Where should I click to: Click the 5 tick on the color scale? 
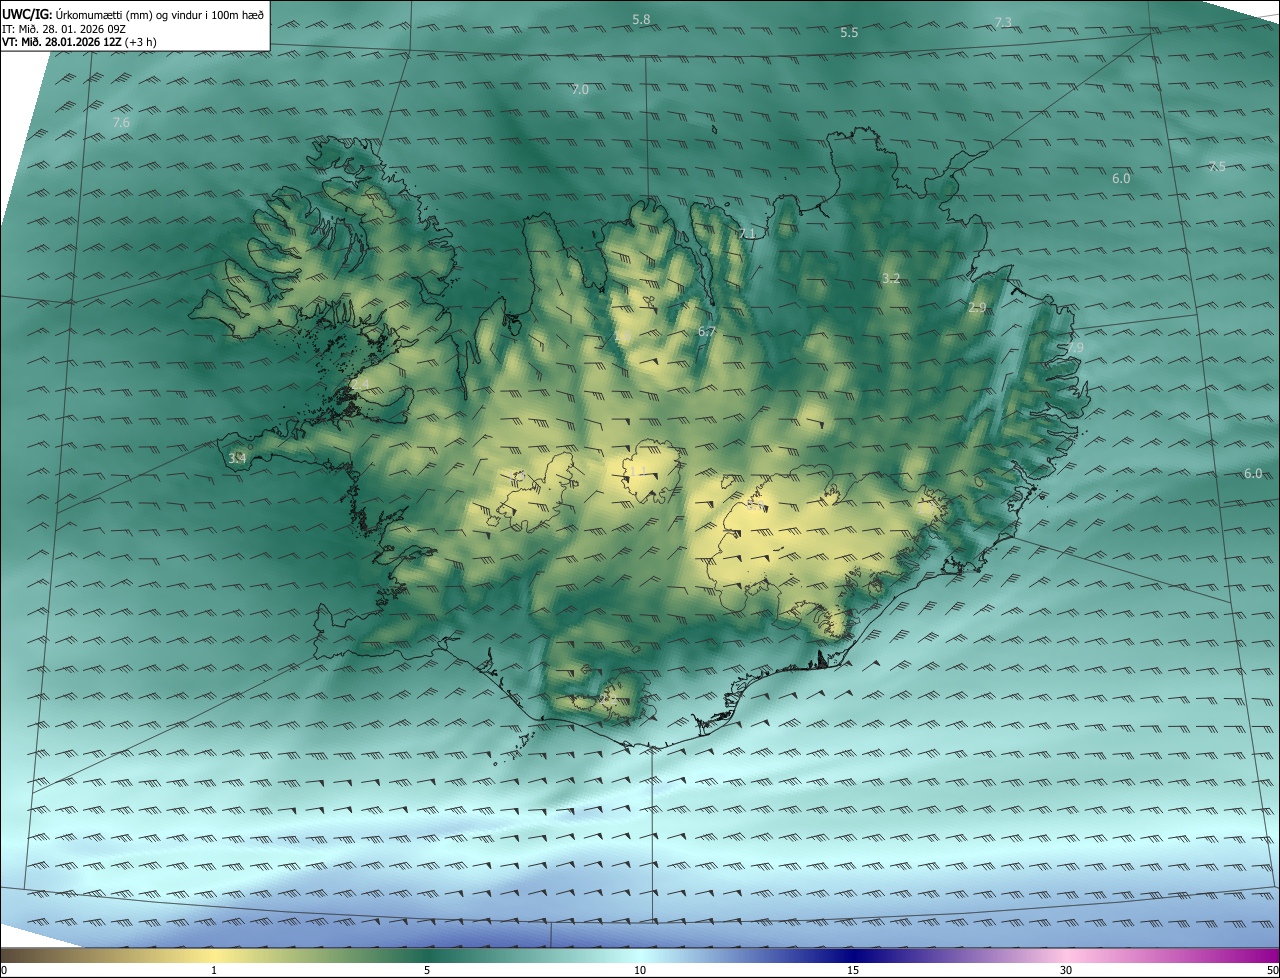pyautogui.click(x=427, y=971)
